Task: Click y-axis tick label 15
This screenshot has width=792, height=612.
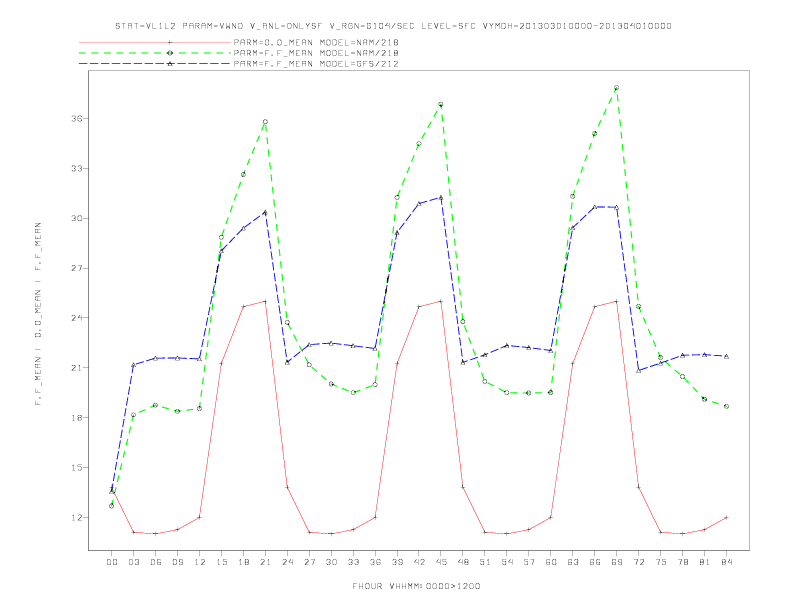Action: (x=77, y=468)
